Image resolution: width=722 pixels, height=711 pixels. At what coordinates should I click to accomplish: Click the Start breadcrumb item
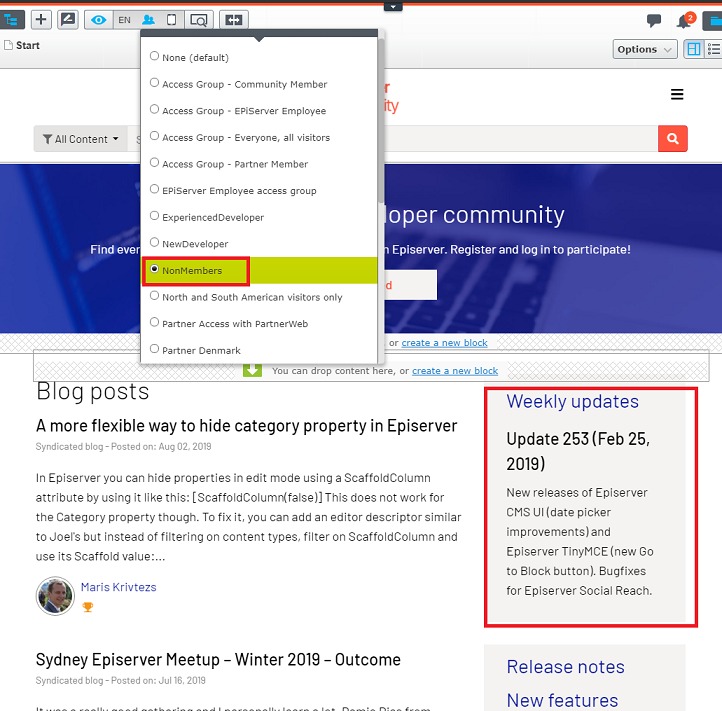click(27, 46)
